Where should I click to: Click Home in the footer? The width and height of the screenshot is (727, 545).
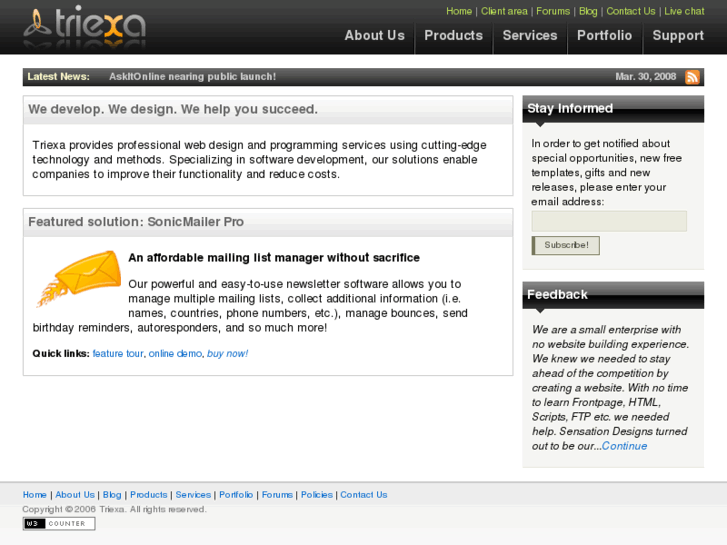tap(34, 495)
